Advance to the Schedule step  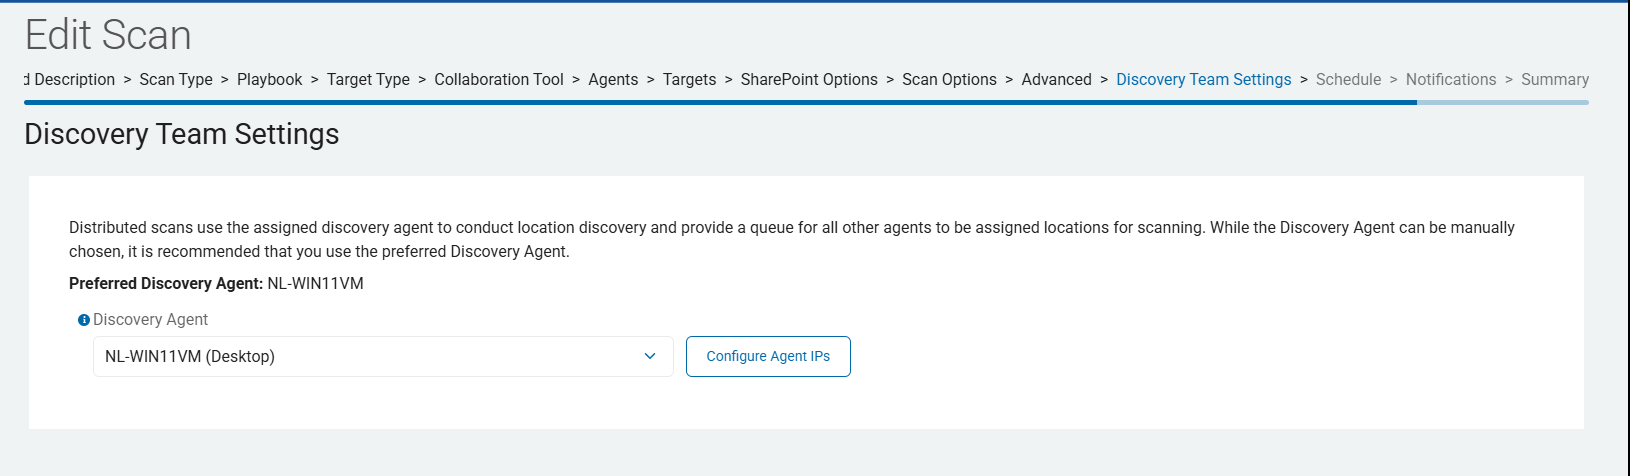click(x=1348, y=79)
